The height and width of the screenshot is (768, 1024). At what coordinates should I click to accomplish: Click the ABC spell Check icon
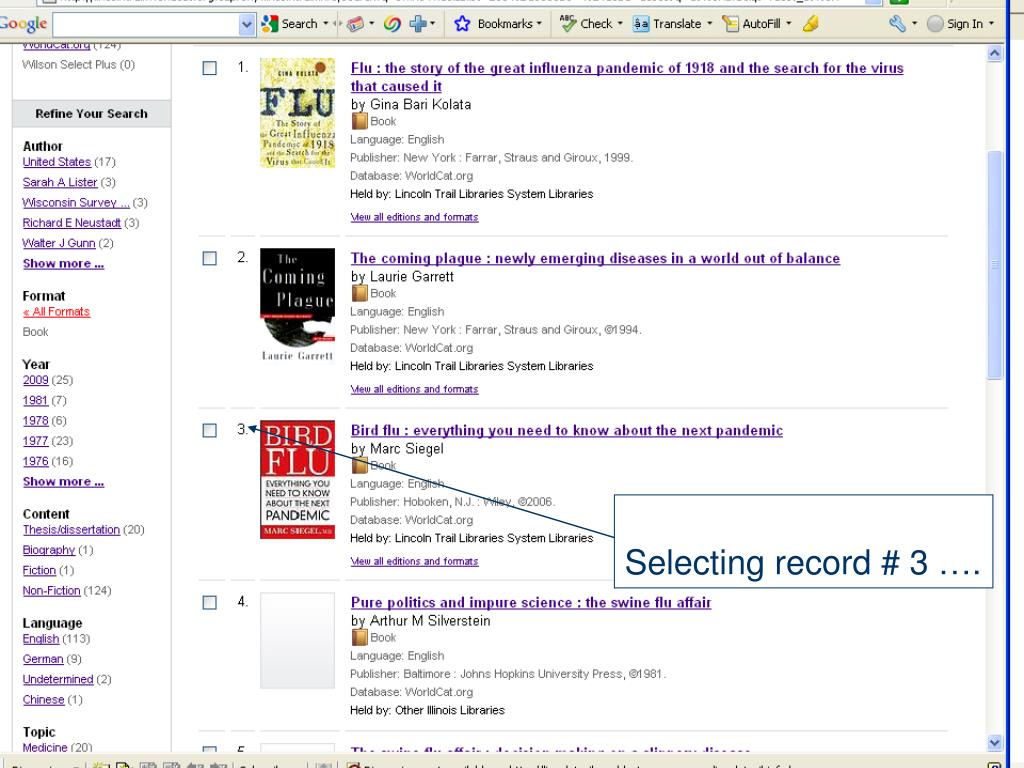click(568, 24)
